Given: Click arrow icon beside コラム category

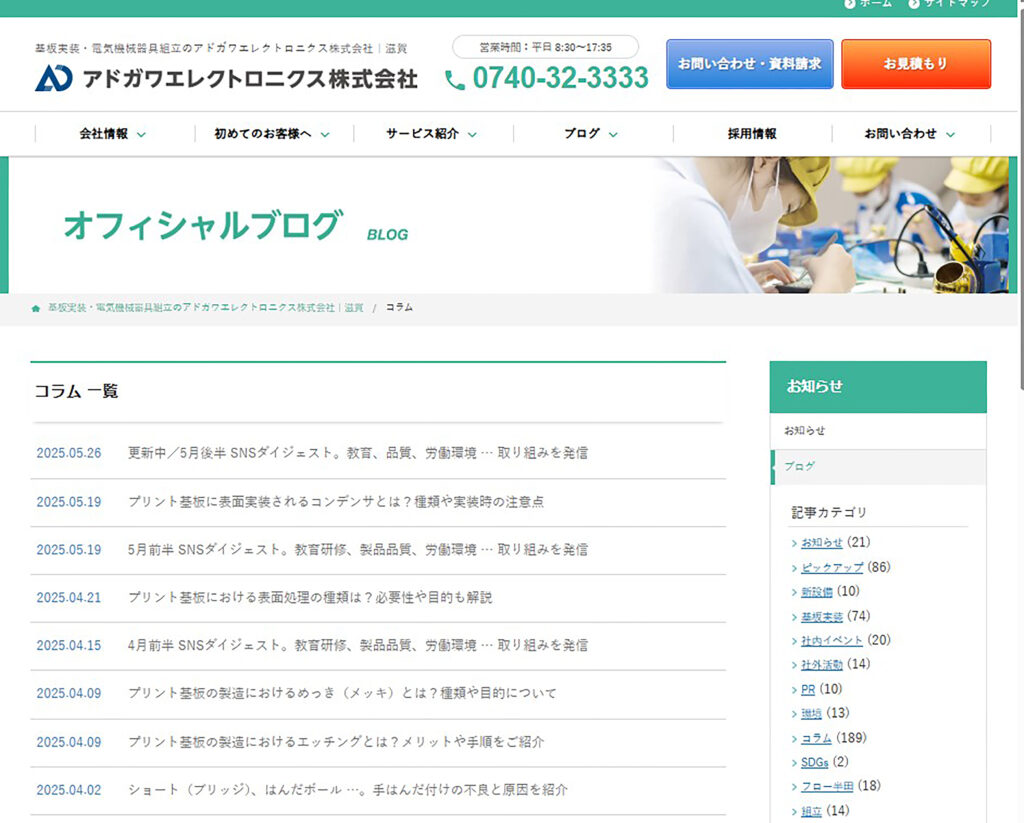Looking at the screenshot, I should tap(795, 739).
